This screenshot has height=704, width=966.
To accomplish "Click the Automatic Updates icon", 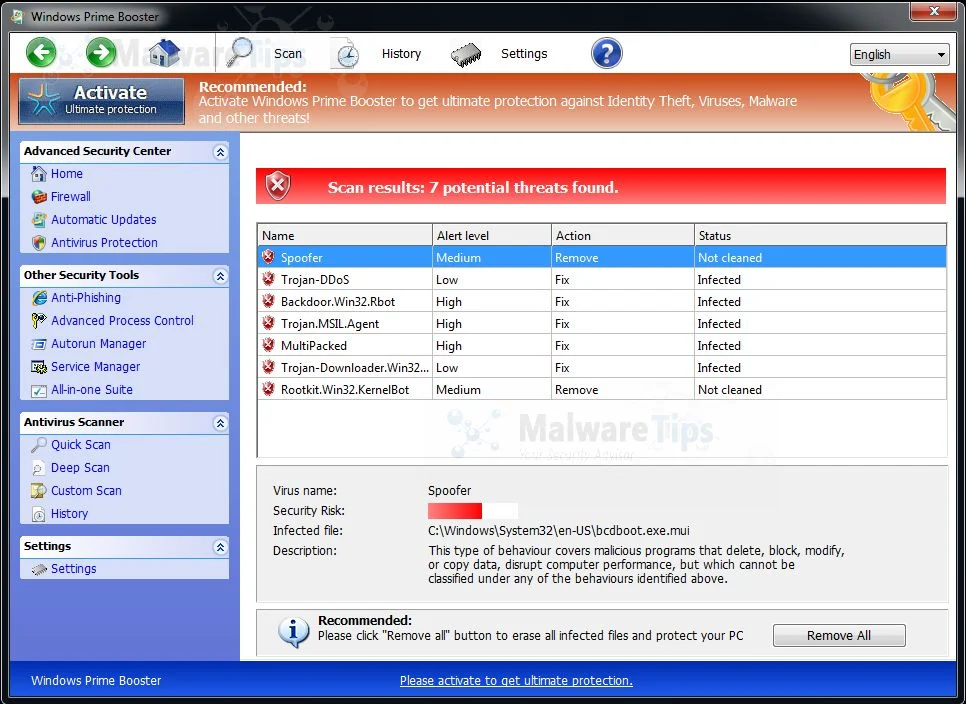I will (39, 220).
